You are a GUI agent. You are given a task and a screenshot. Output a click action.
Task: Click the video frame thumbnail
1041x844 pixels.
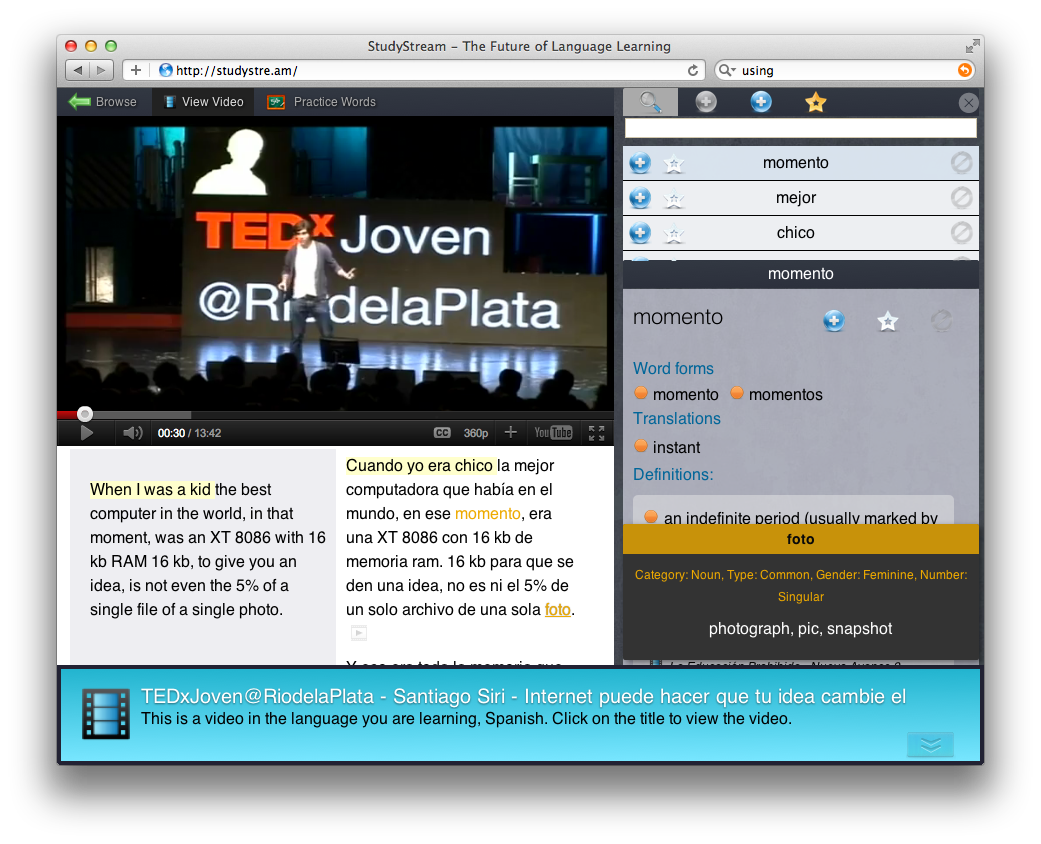coord(335,263)
